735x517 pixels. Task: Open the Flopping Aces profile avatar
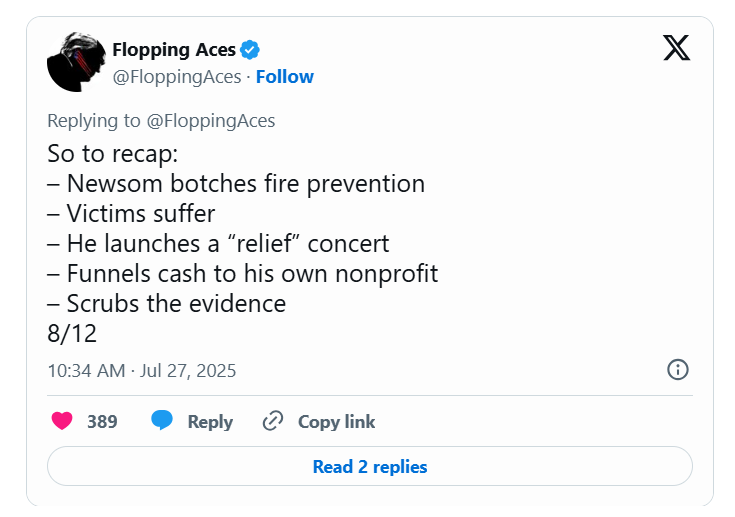[77, 62]
